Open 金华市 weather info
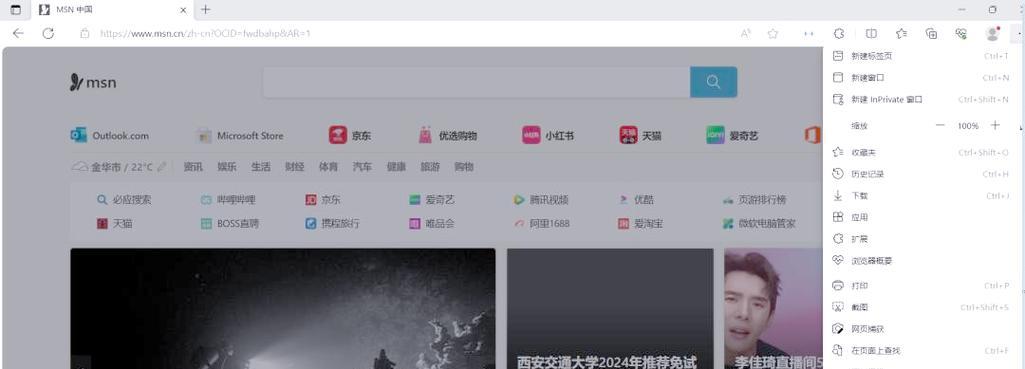 point(112,167)
